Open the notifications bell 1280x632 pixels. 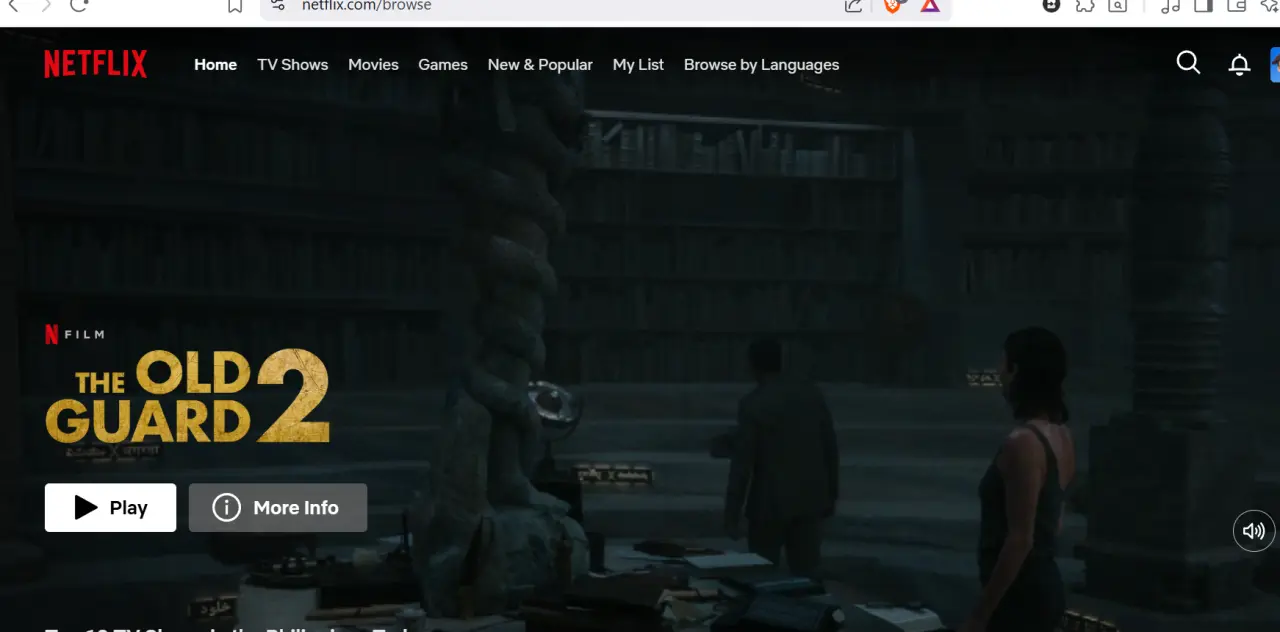point(1239,64)
